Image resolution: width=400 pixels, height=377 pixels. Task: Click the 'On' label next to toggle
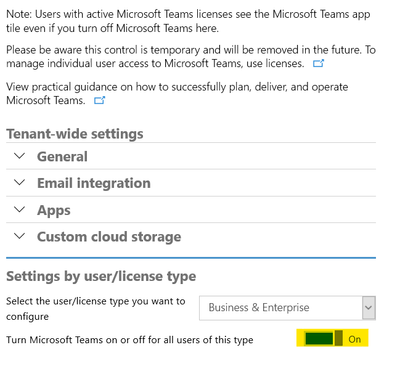[355, 339]
